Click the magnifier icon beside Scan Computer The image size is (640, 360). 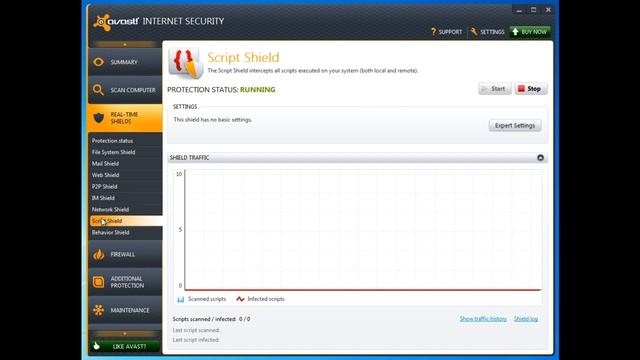98,90
